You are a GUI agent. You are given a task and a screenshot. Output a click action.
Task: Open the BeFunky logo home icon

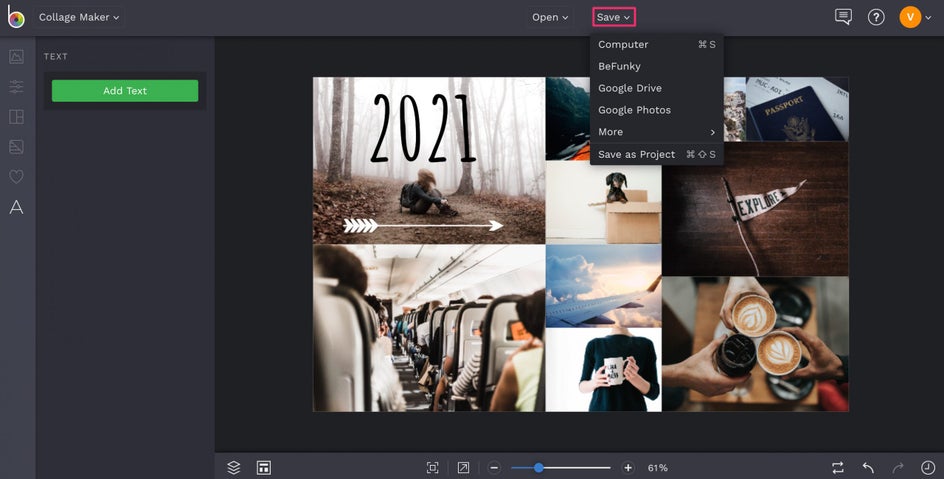coord(16,17)
